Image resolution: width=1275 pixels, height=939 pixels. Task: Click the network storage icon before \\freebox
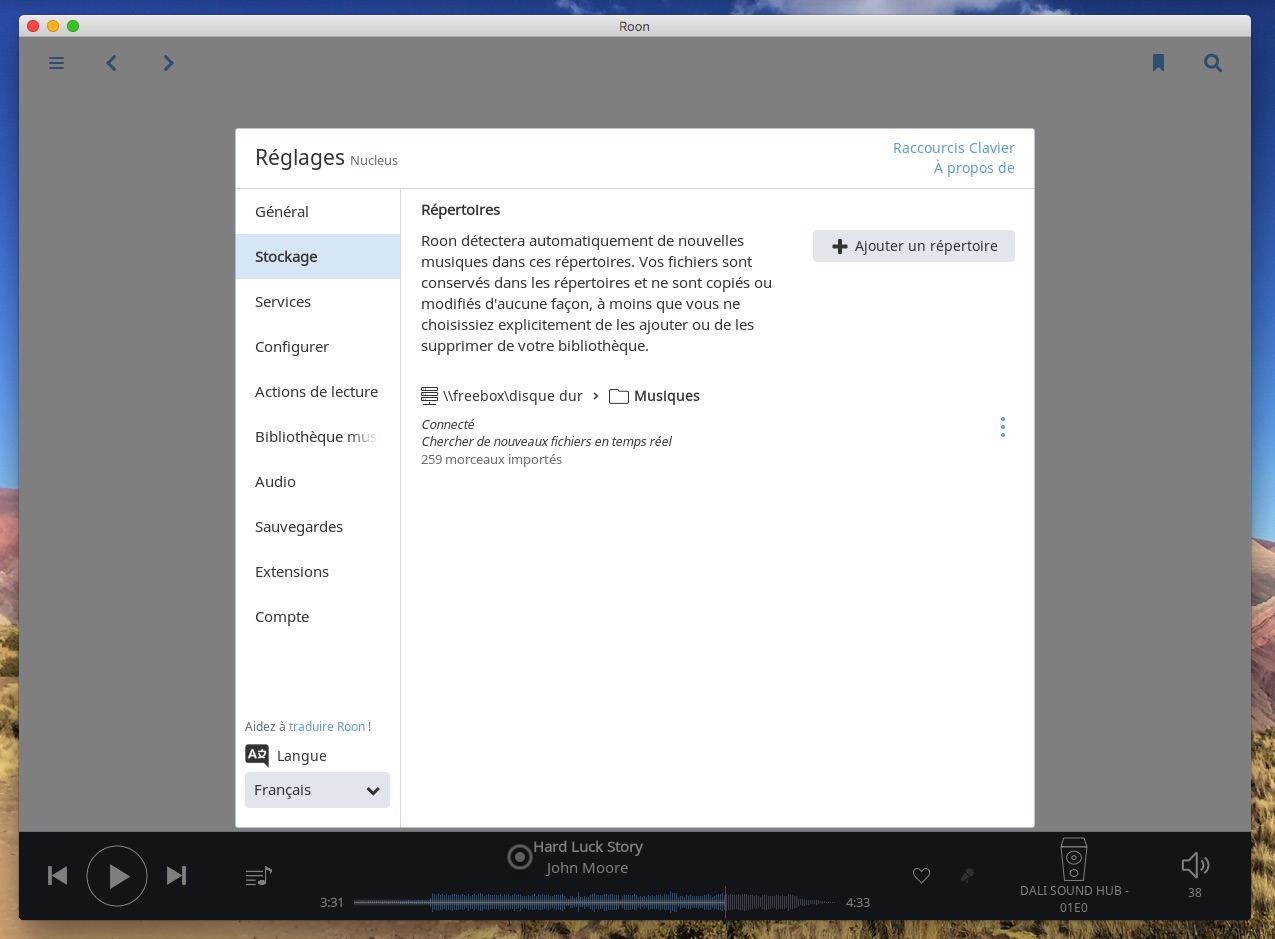[430, 396]
